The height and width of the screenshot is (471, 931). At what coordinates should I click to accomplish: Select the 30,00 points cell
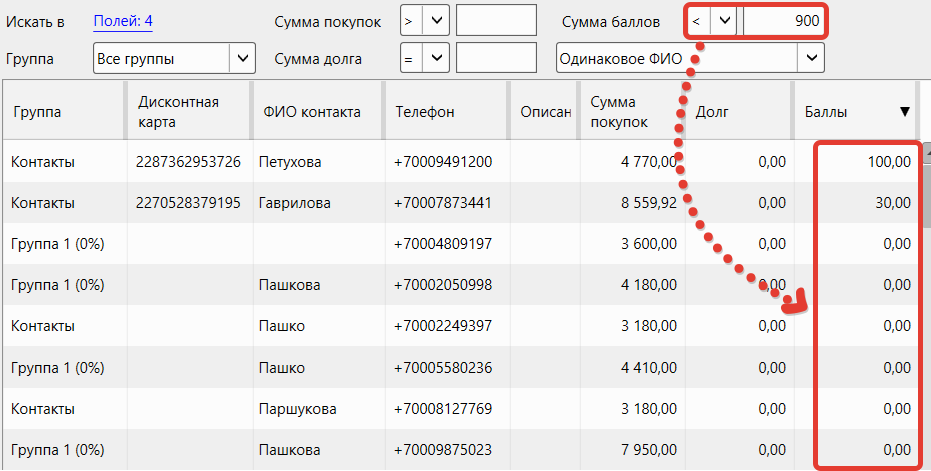pyautogui.click(x=857, y=203)
